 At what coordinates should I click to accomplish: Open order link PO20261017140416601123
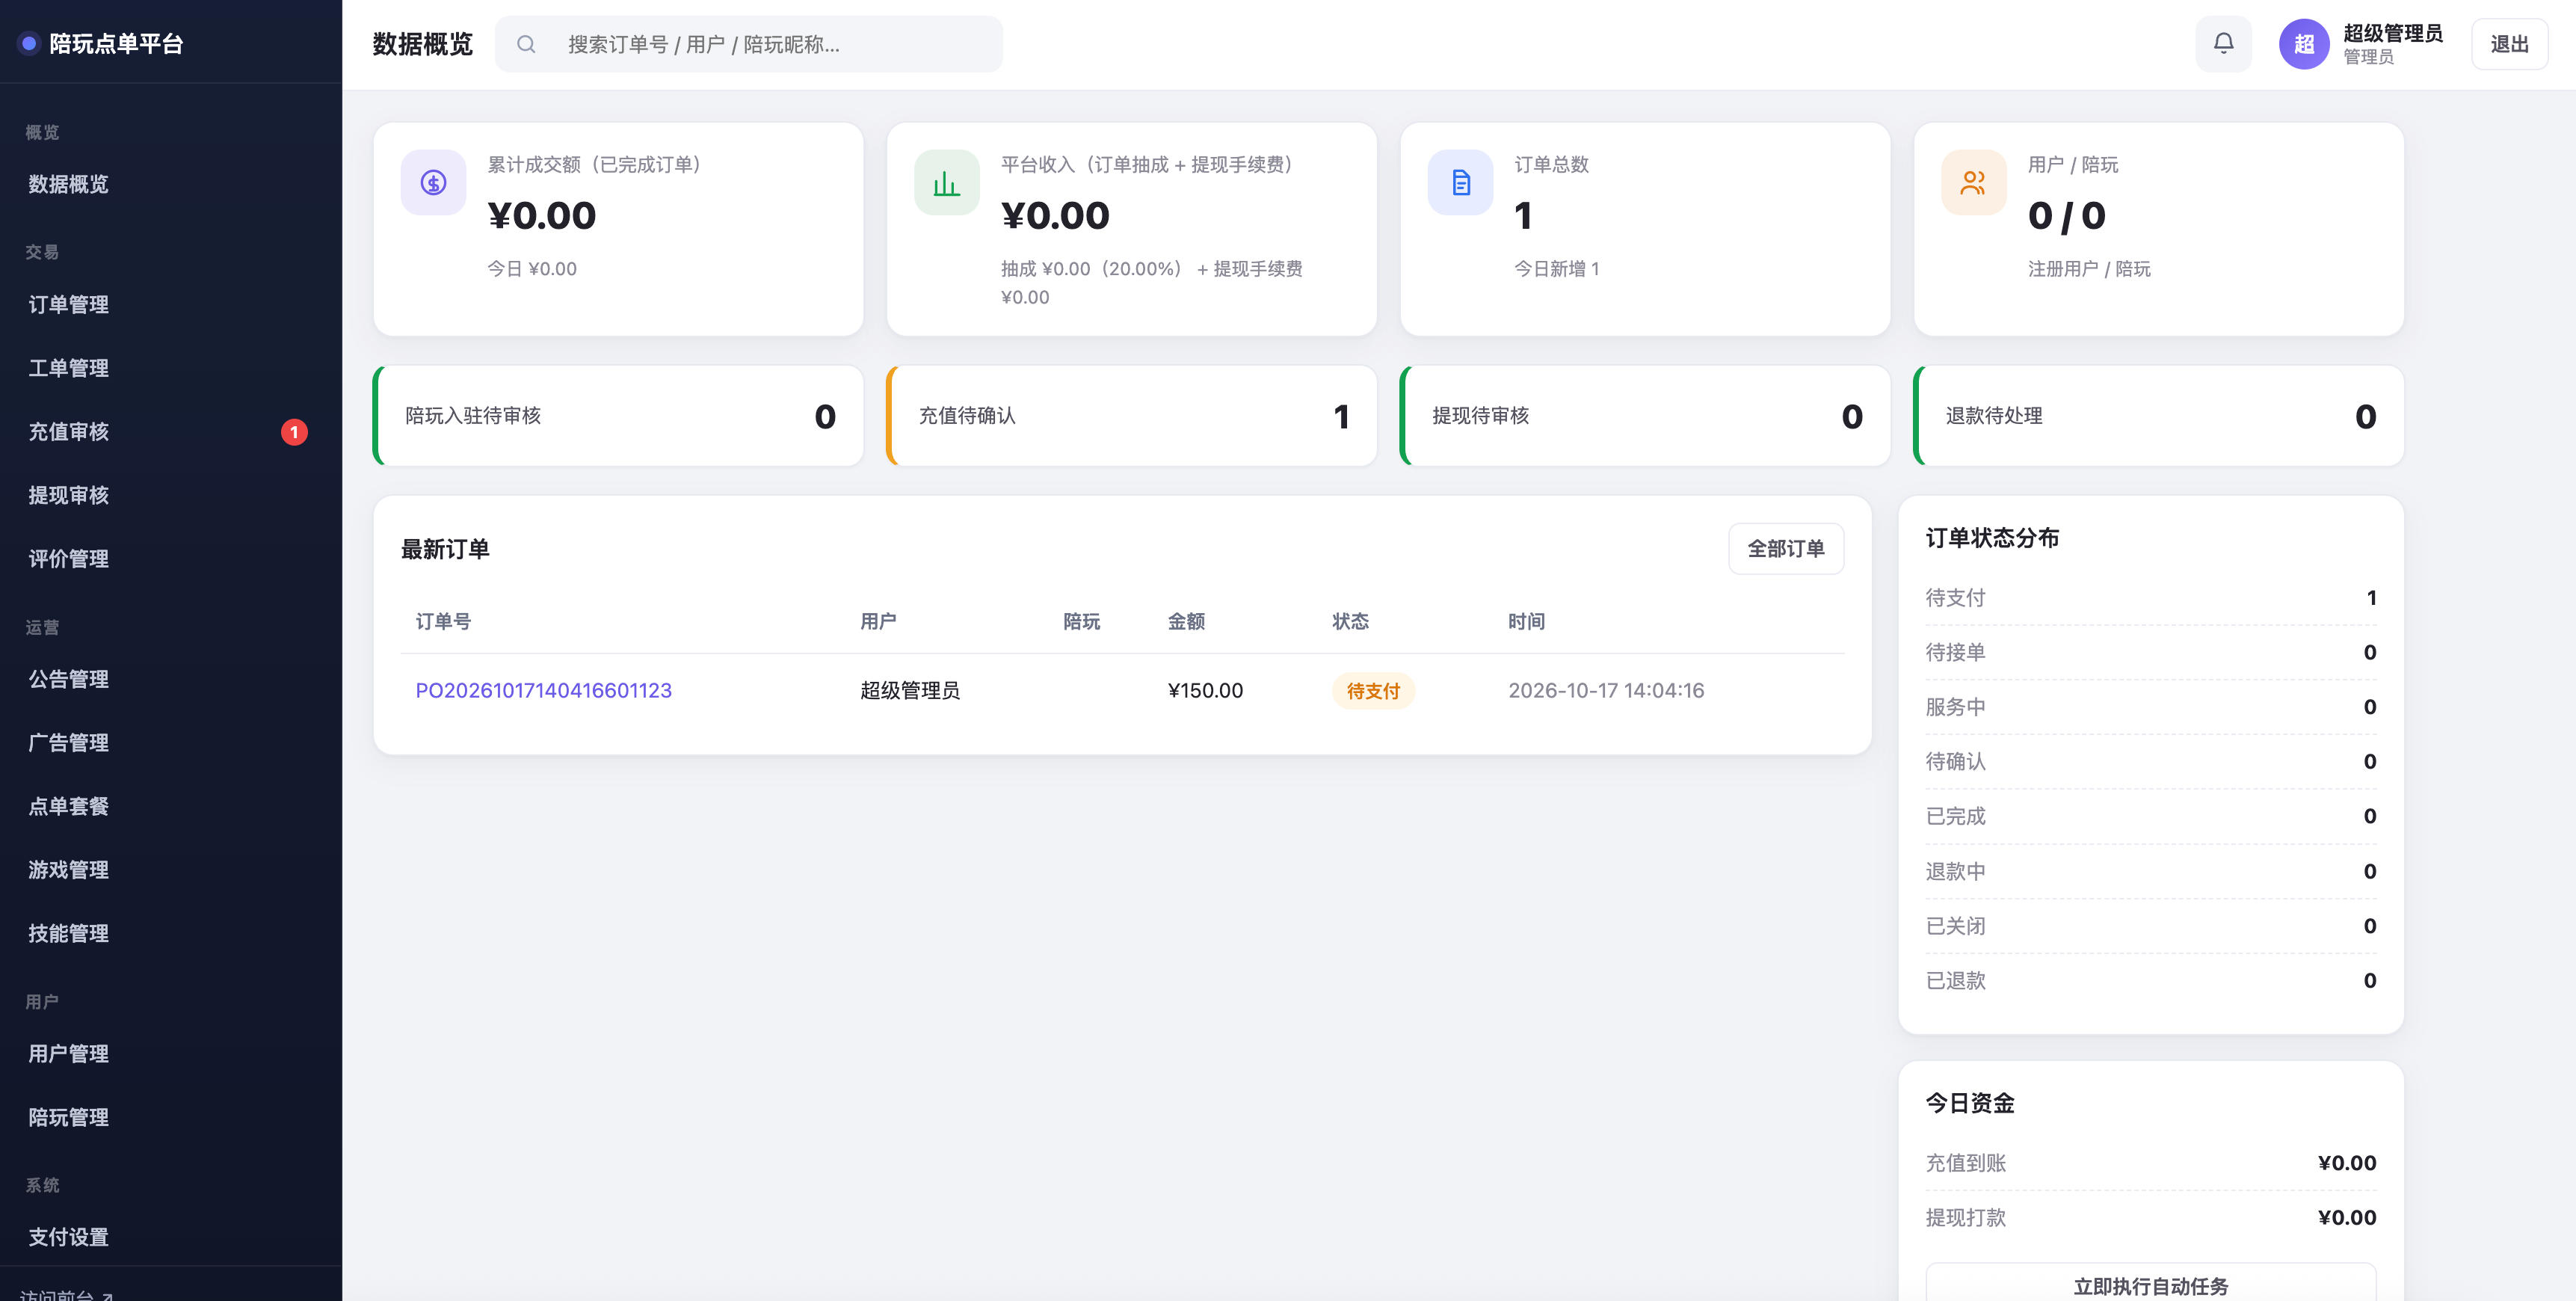click(543, 691)
